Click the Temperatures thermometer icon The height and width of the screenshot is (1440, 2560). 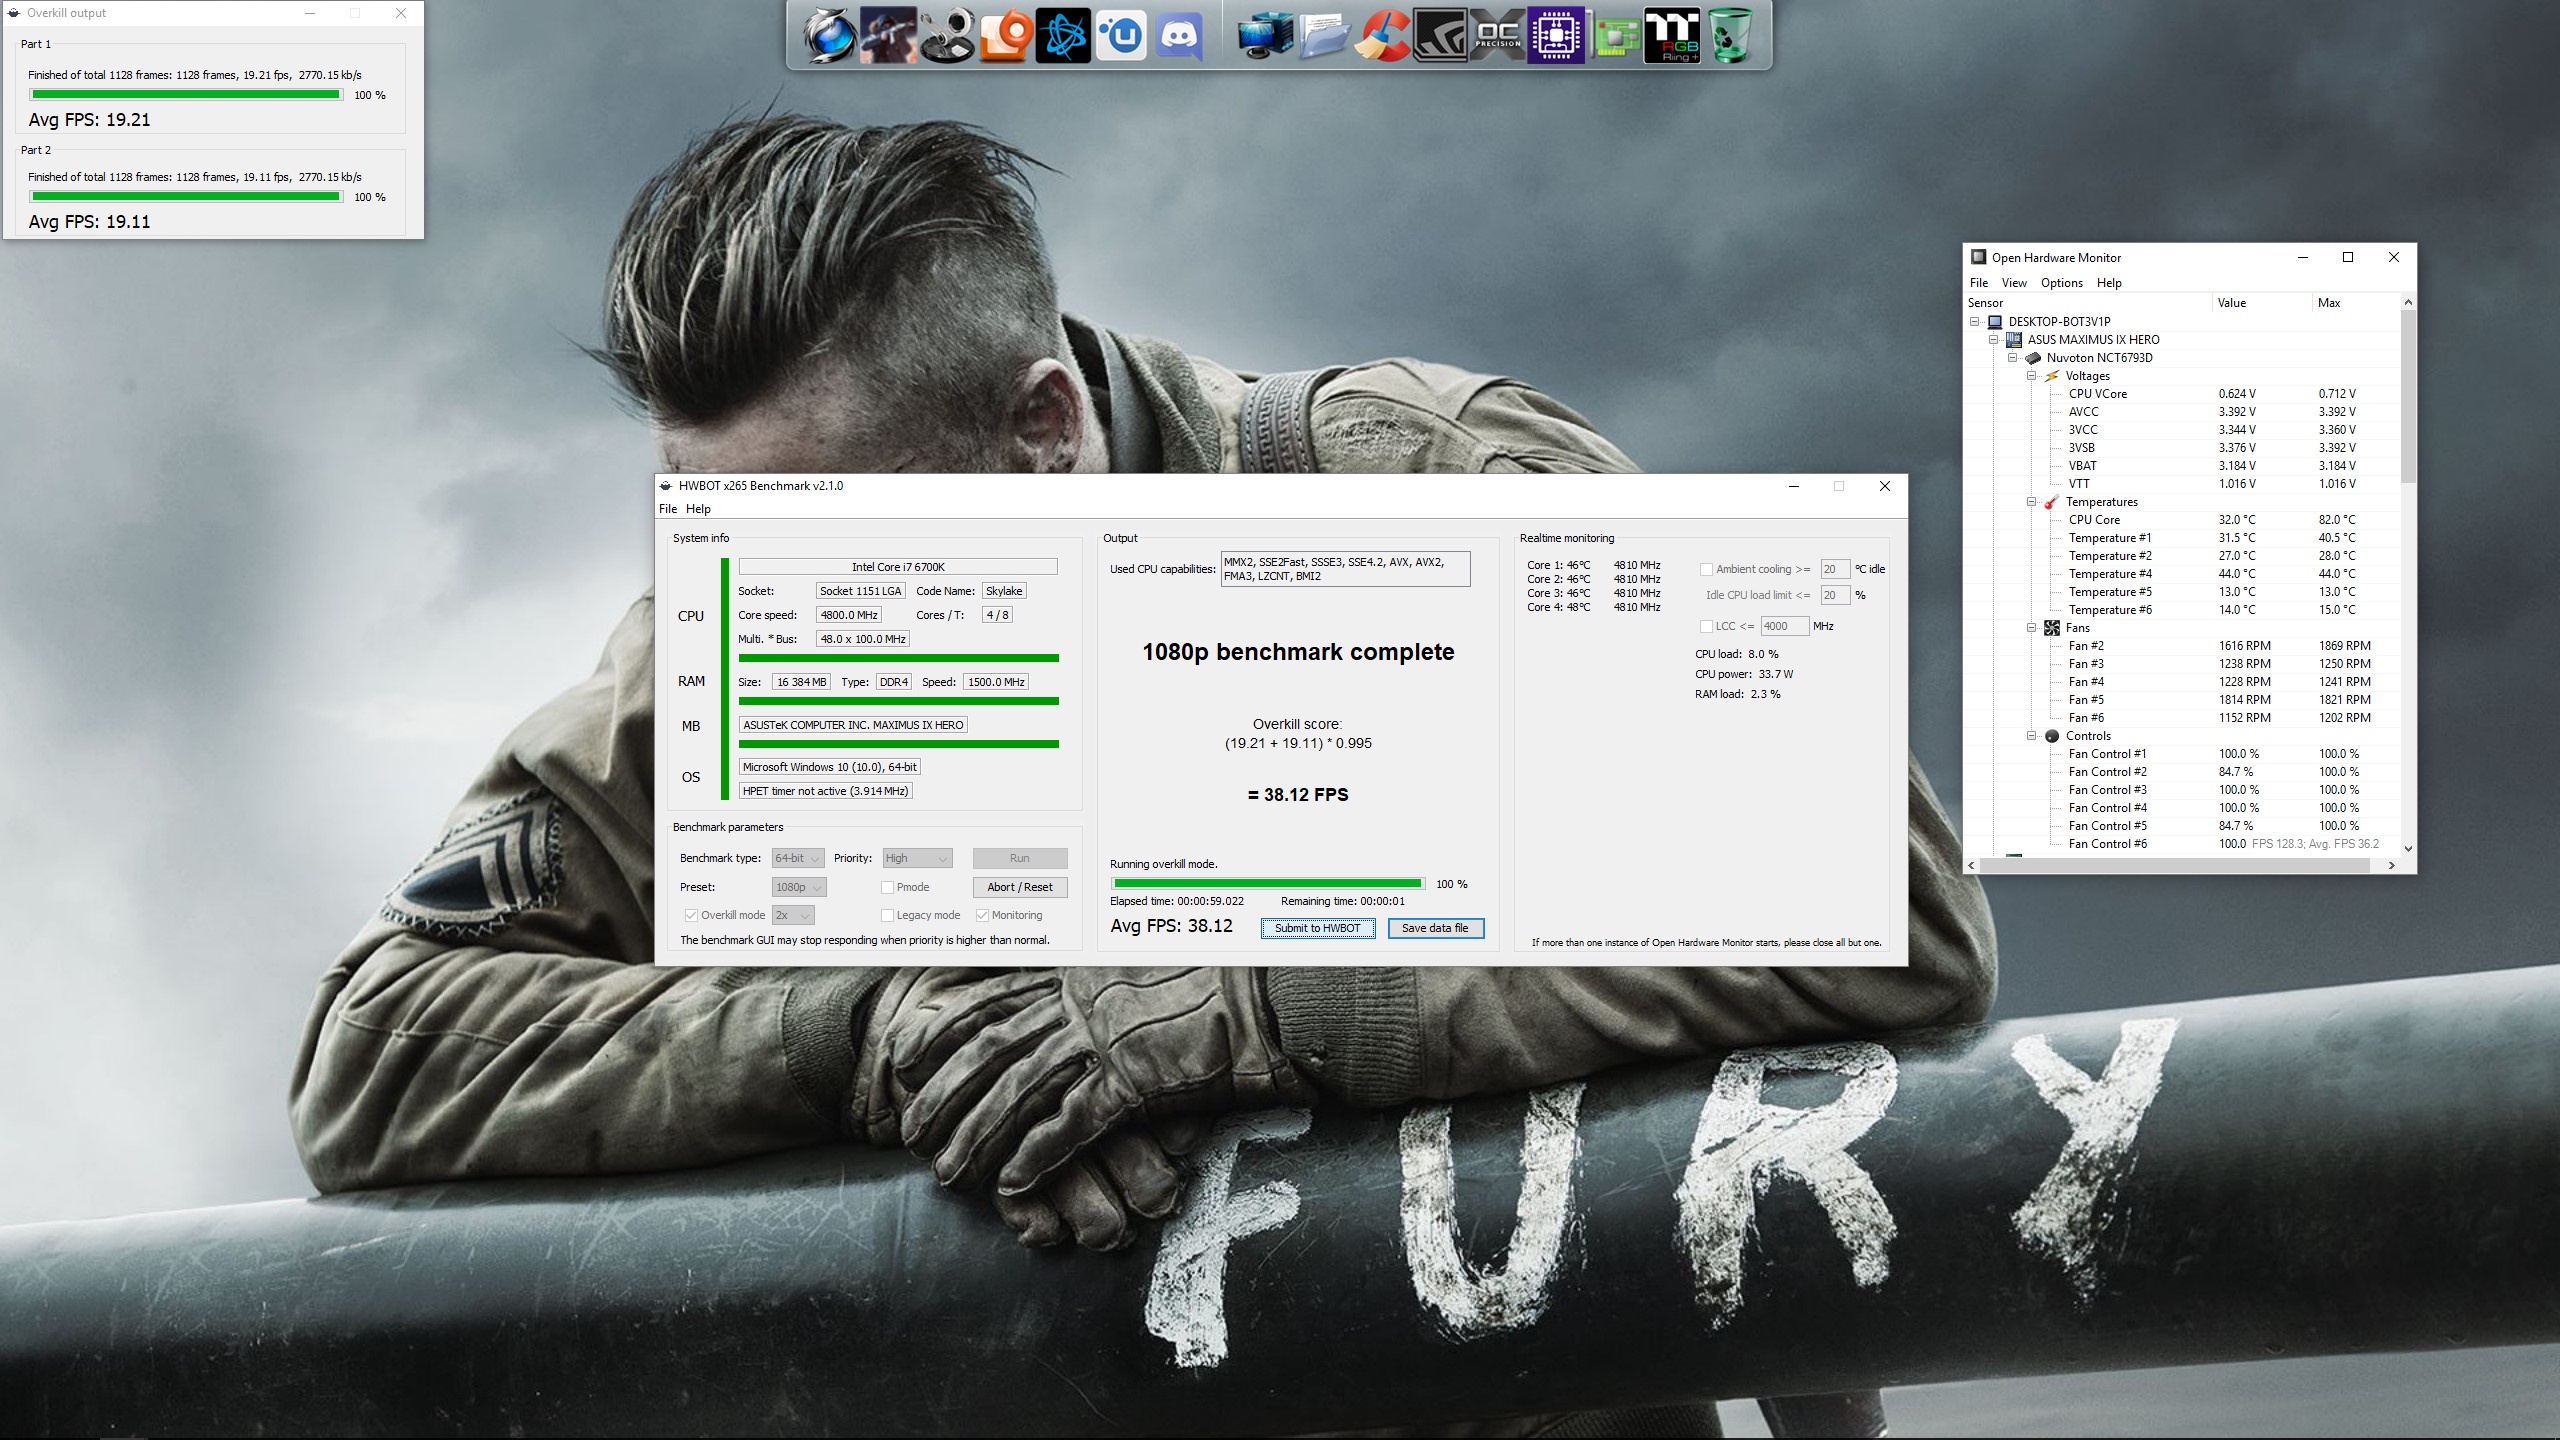point(2052,502)
